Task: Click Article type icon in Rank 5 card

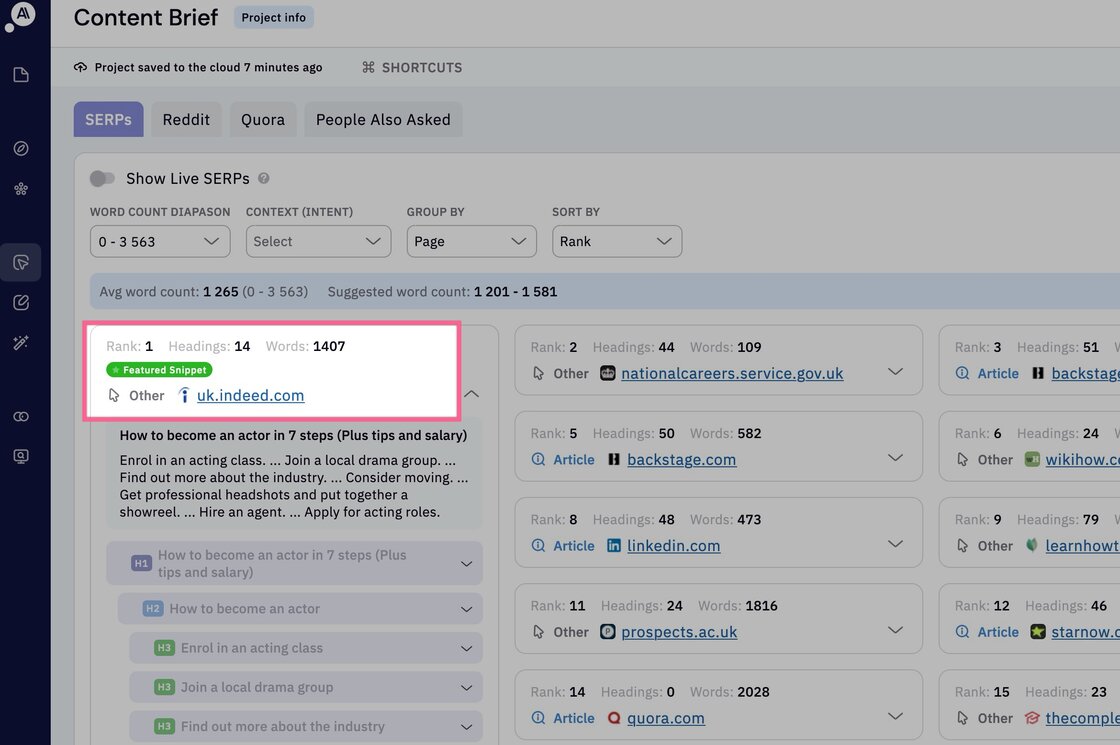Action: [539, 459]
